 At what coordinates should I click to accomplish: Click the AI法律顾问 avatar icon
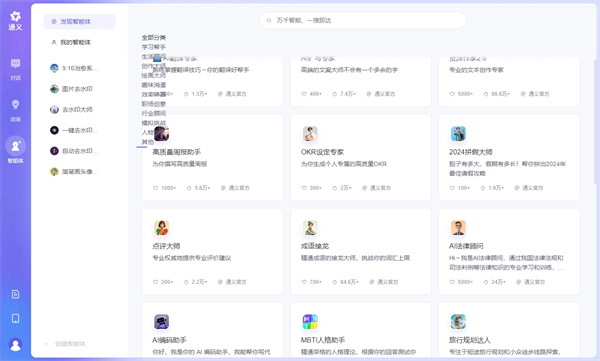(x=458, y=228)
